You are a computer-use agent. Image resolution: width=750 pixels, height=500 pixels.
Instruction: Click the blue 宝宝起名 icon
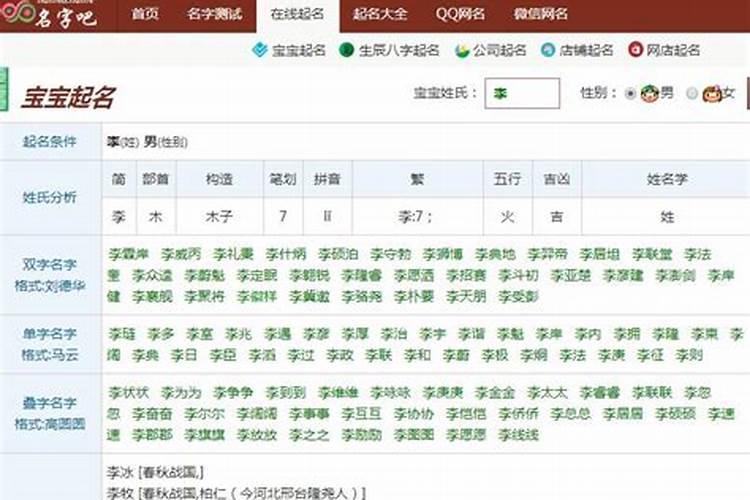pos(259,49)
